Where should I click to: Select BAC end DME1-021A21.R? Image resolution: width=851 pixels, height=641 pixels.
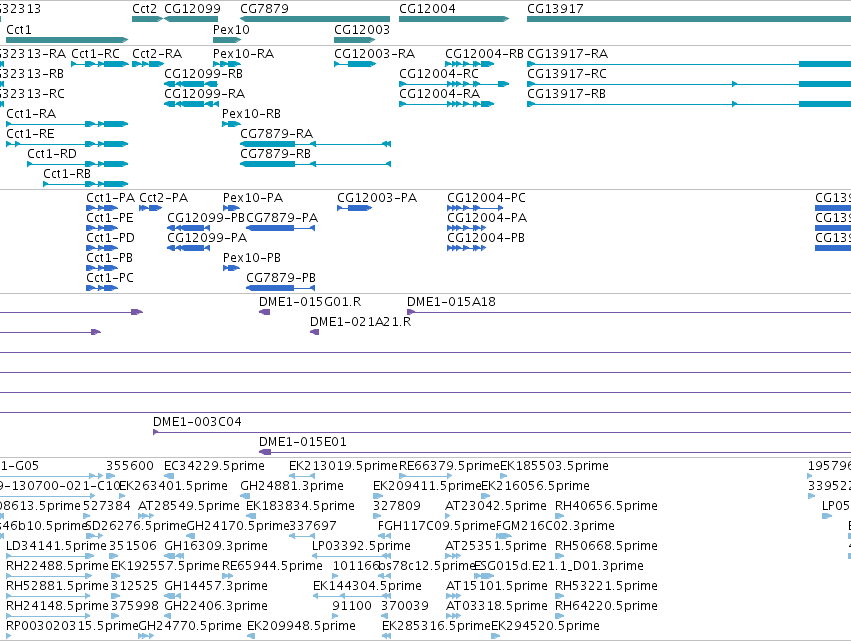(x=360, y=322)
